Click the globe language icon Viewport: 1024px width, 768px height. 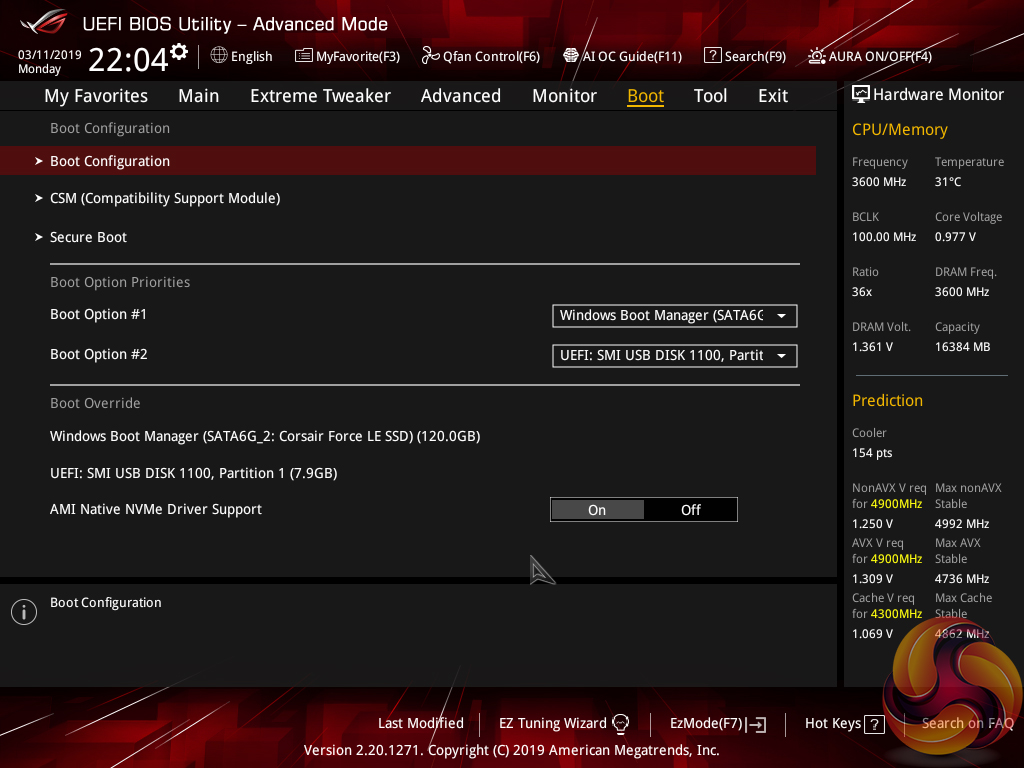(219, 56)
